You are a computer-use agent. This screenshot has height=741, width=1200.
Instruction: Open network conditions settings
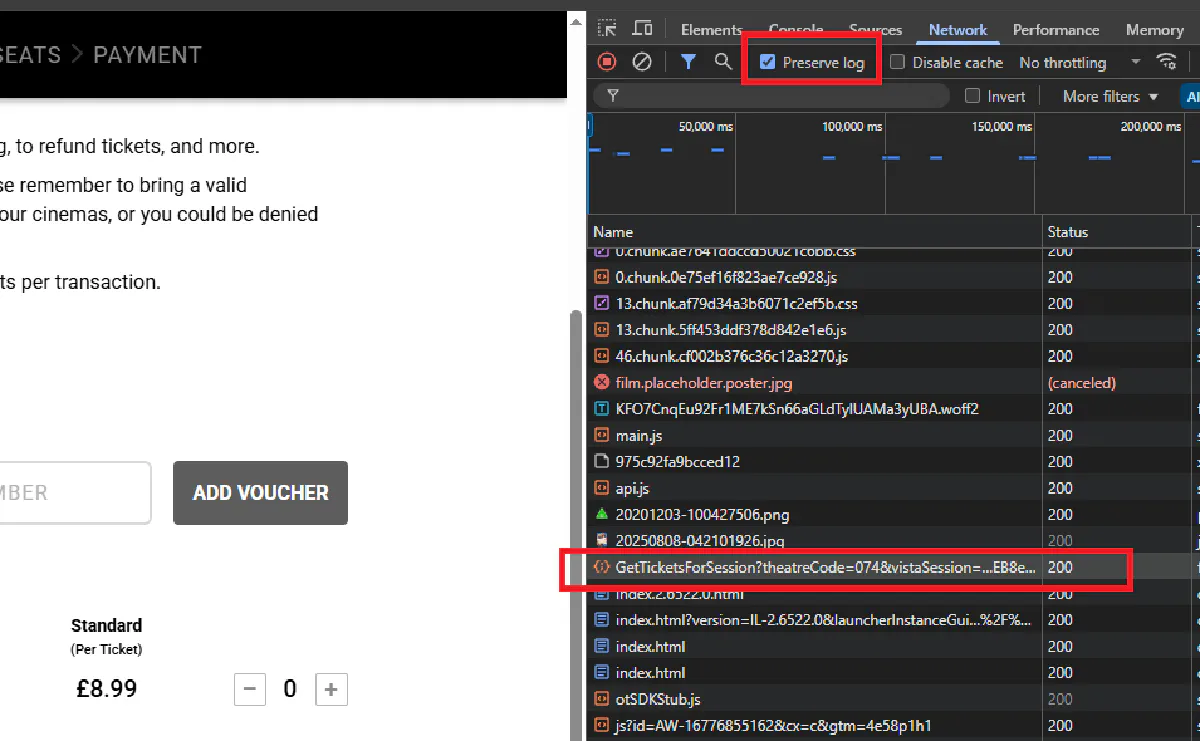coord(1168,62)
